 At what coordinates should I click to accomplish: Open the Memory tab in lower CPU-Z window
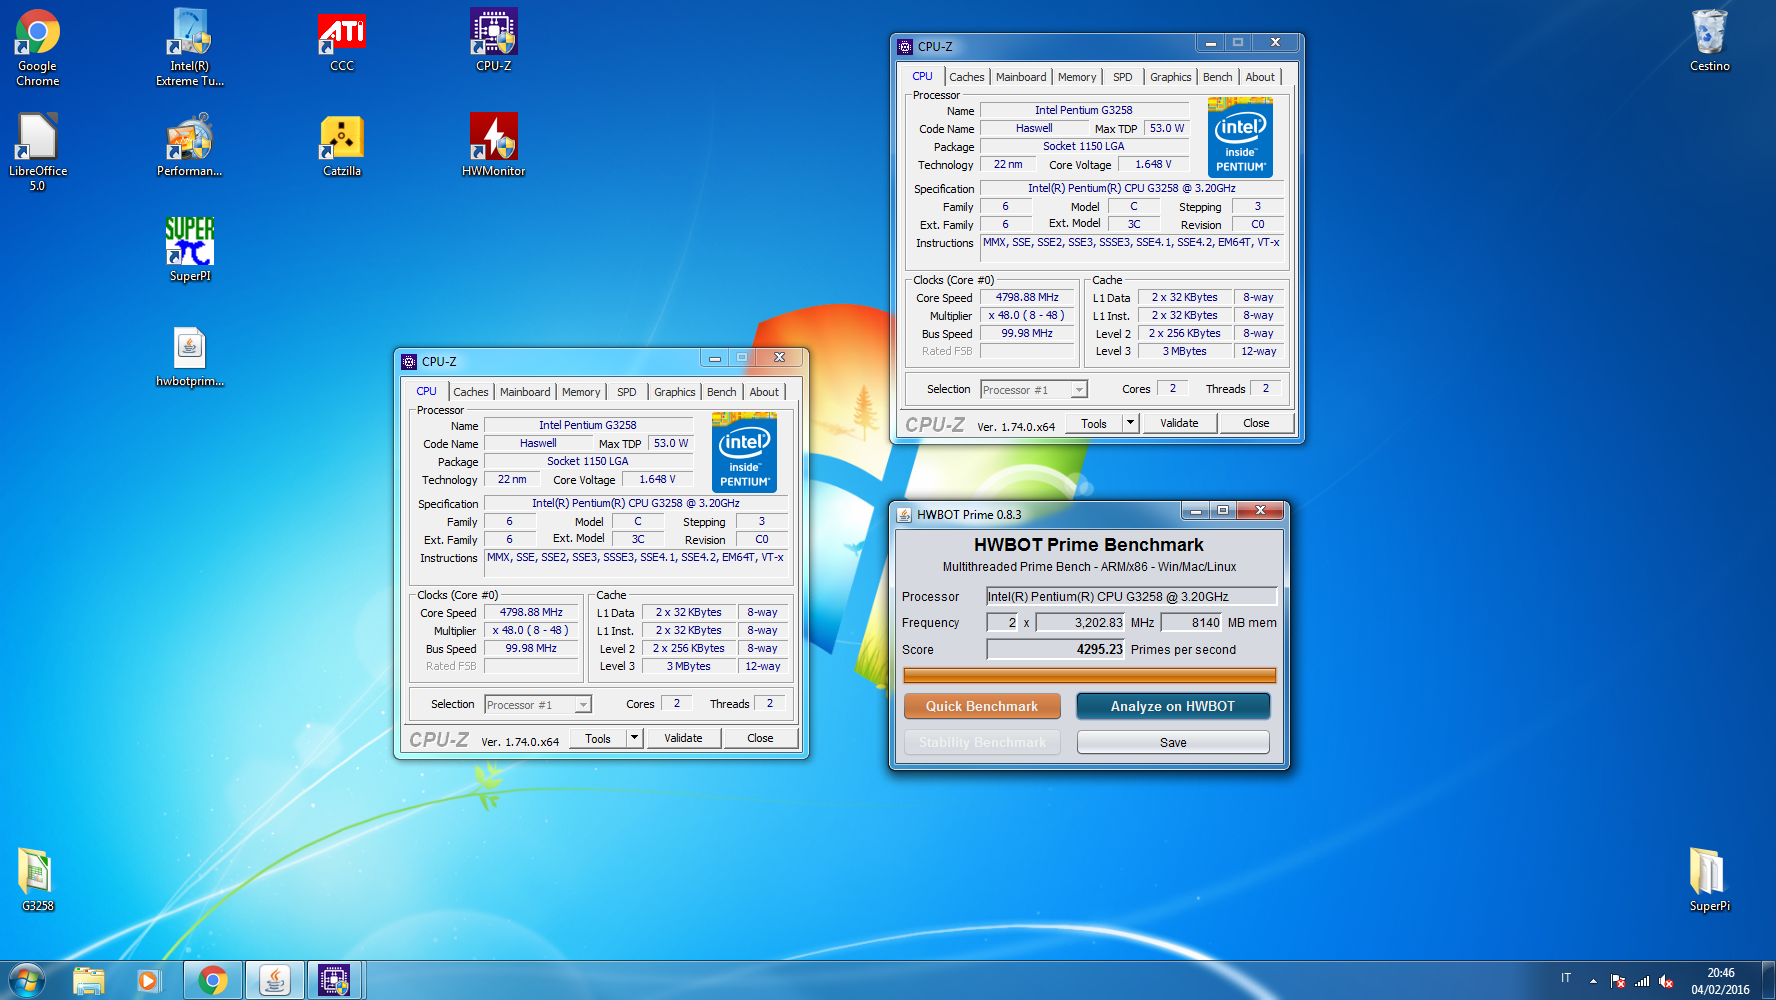click(x=581, y=392)
